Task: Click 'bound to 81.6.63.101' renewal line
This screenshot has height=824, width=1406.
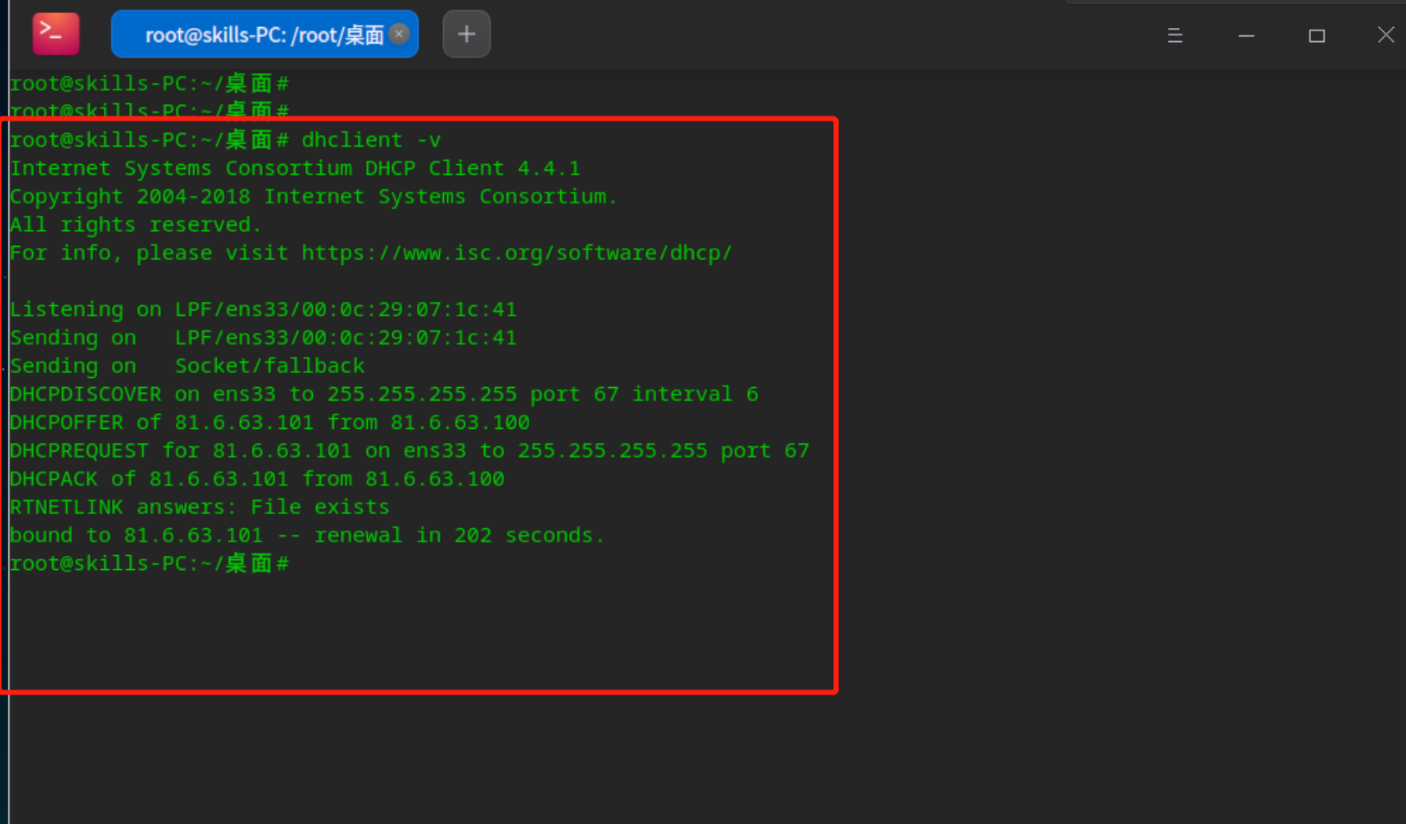Action: click(x=308, y=535)
